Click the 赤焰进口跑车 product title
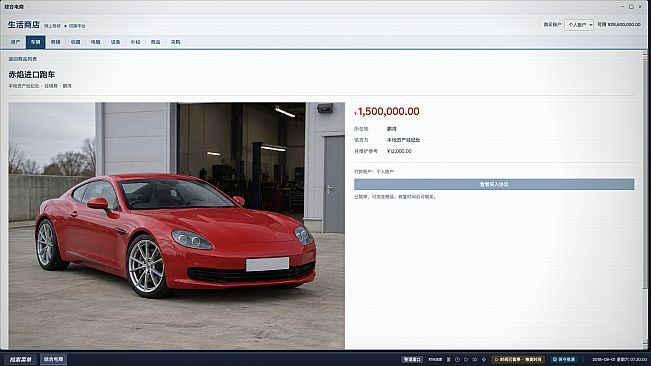This screenshot has height=366, width=651. (x=32, y=75)
